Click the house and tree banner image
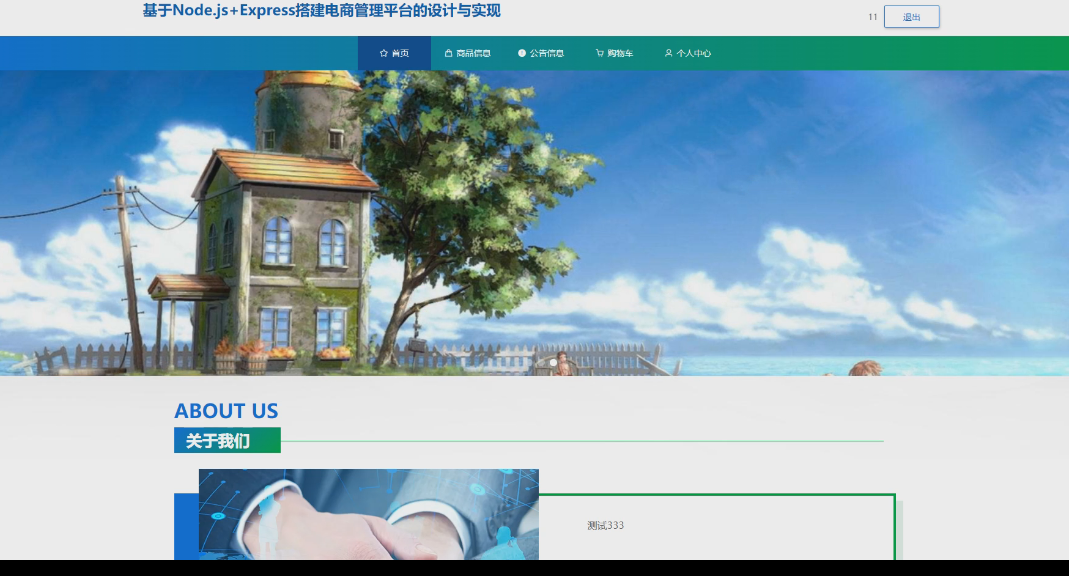Image resolution: width=1069 pixels, height=576 pixels. pos(534,223)
